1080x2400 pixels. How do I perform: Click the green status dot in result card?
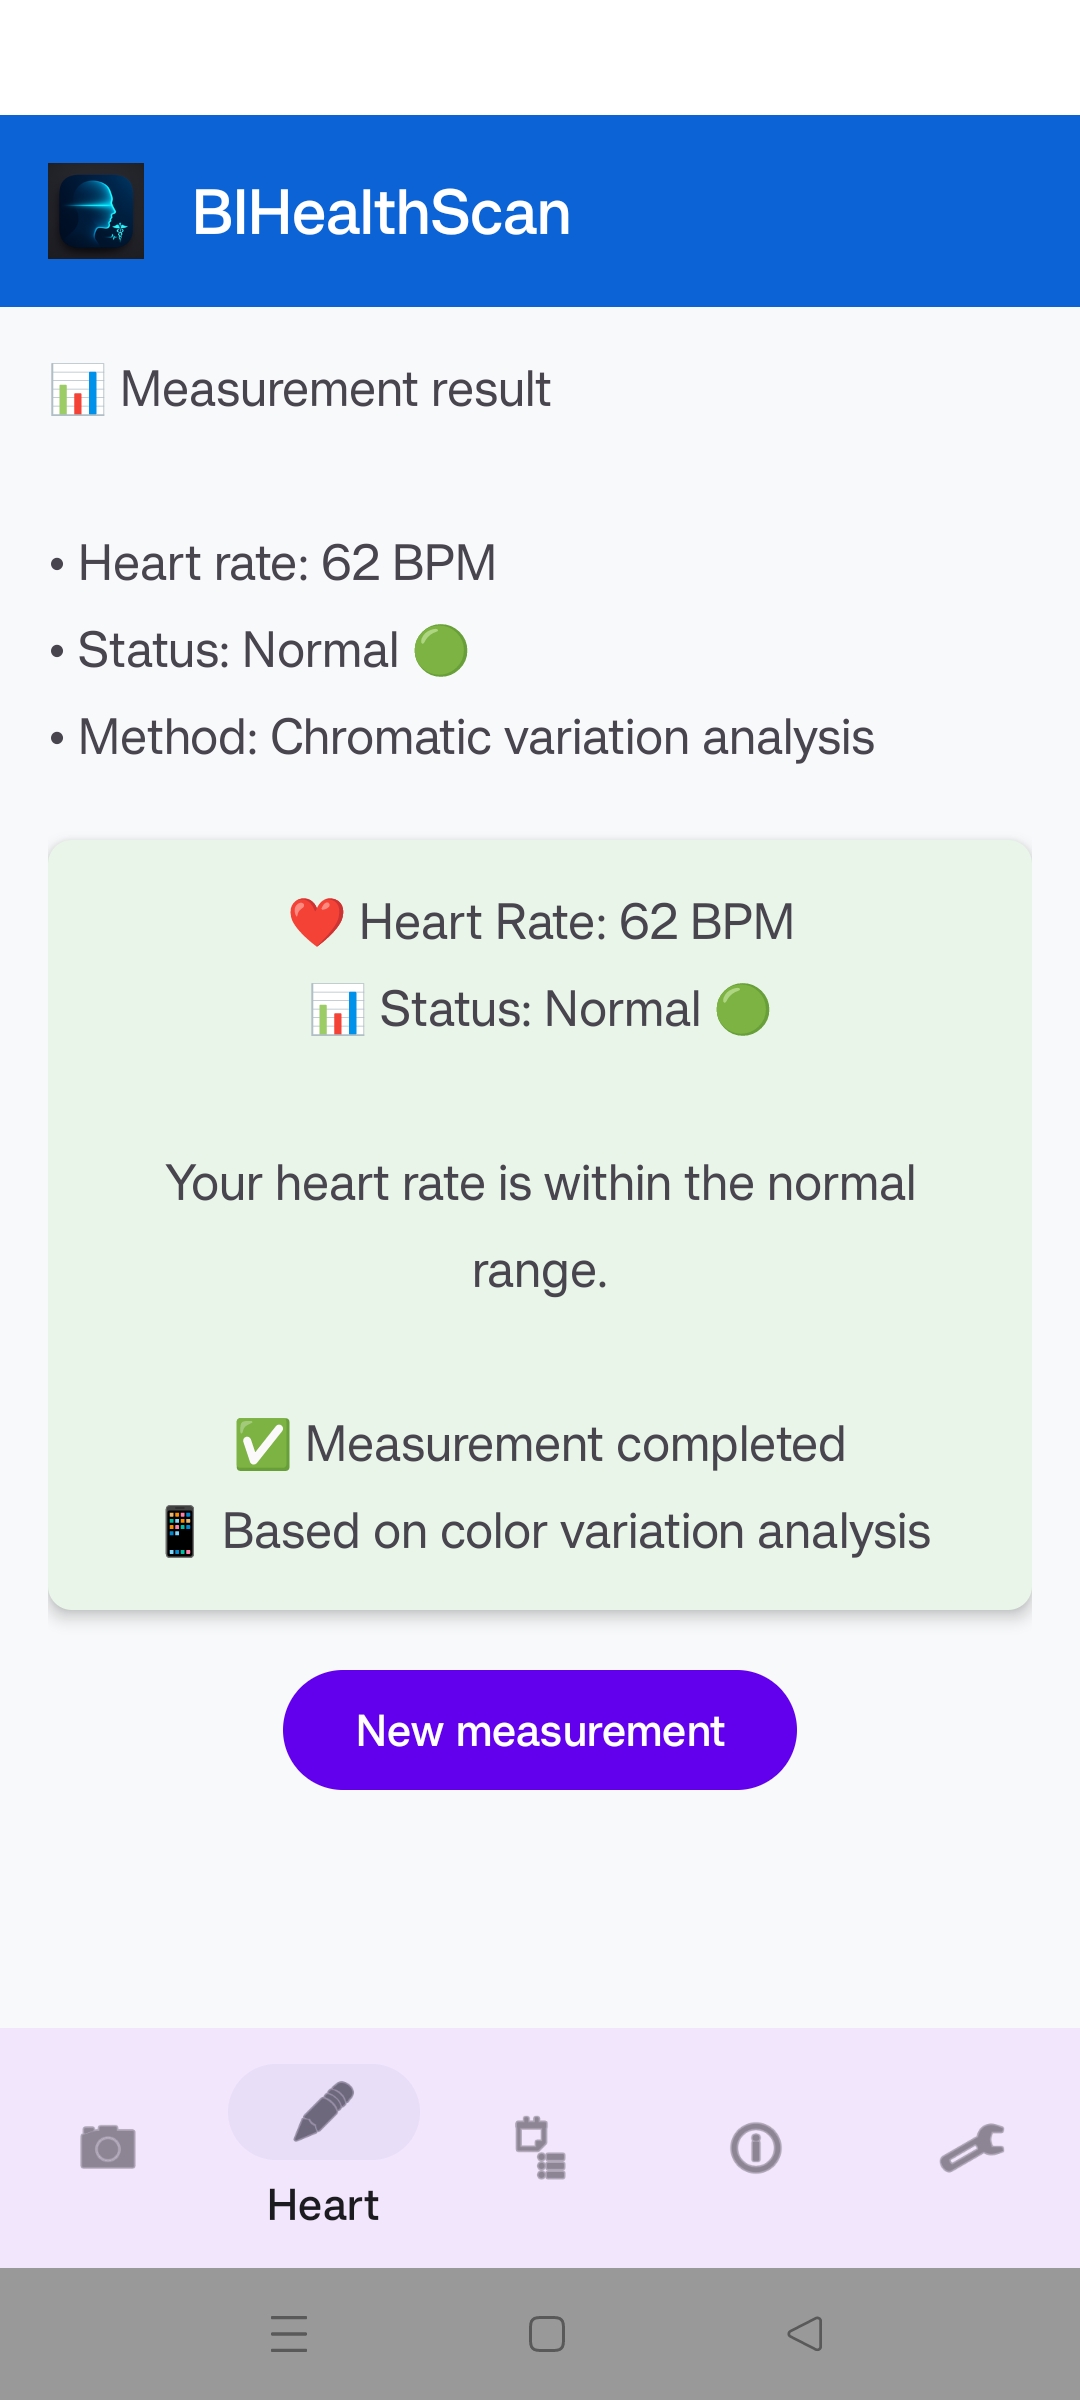tap(743, 1010)
